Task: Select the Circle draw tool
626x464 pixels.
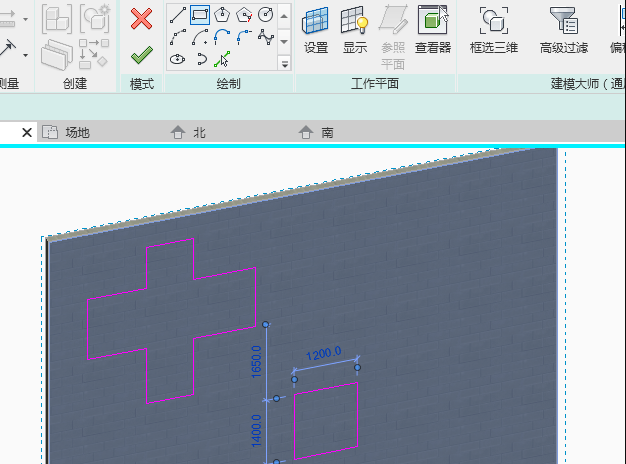Action: (x=265, y=15)
